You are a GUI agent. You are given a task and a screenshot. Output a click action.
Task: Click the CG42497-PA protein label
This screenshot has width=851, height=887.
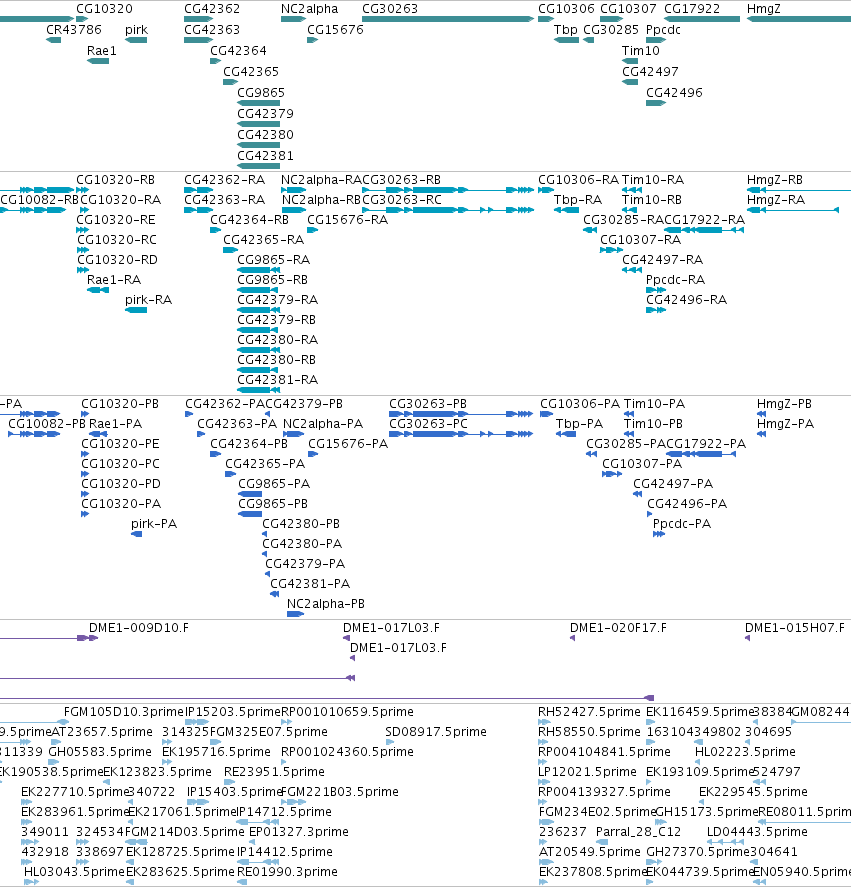tap(673, 483)
